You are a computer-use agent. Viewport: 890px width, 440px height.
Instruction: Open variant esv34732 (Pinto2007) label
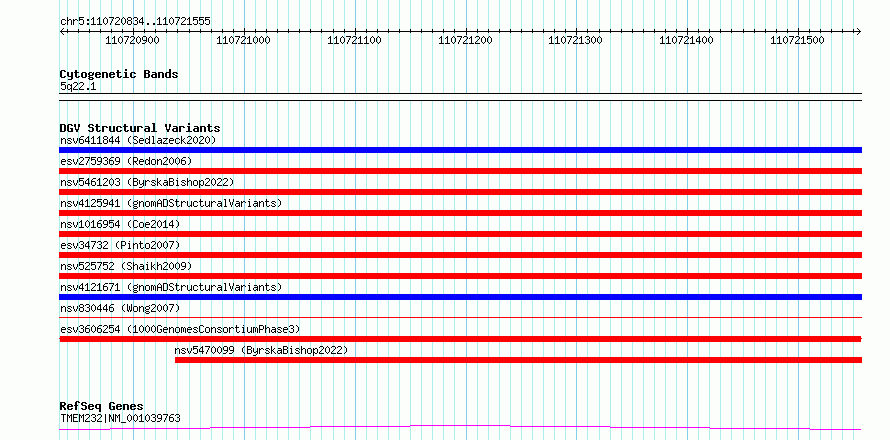click(x=120, y=245)
